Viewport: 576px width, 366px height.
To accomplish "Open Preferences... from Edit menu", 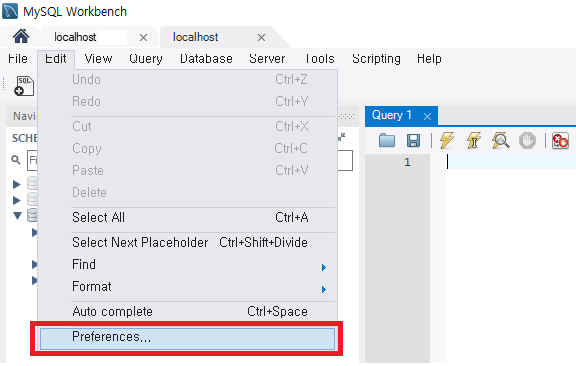I will (187, 338).
